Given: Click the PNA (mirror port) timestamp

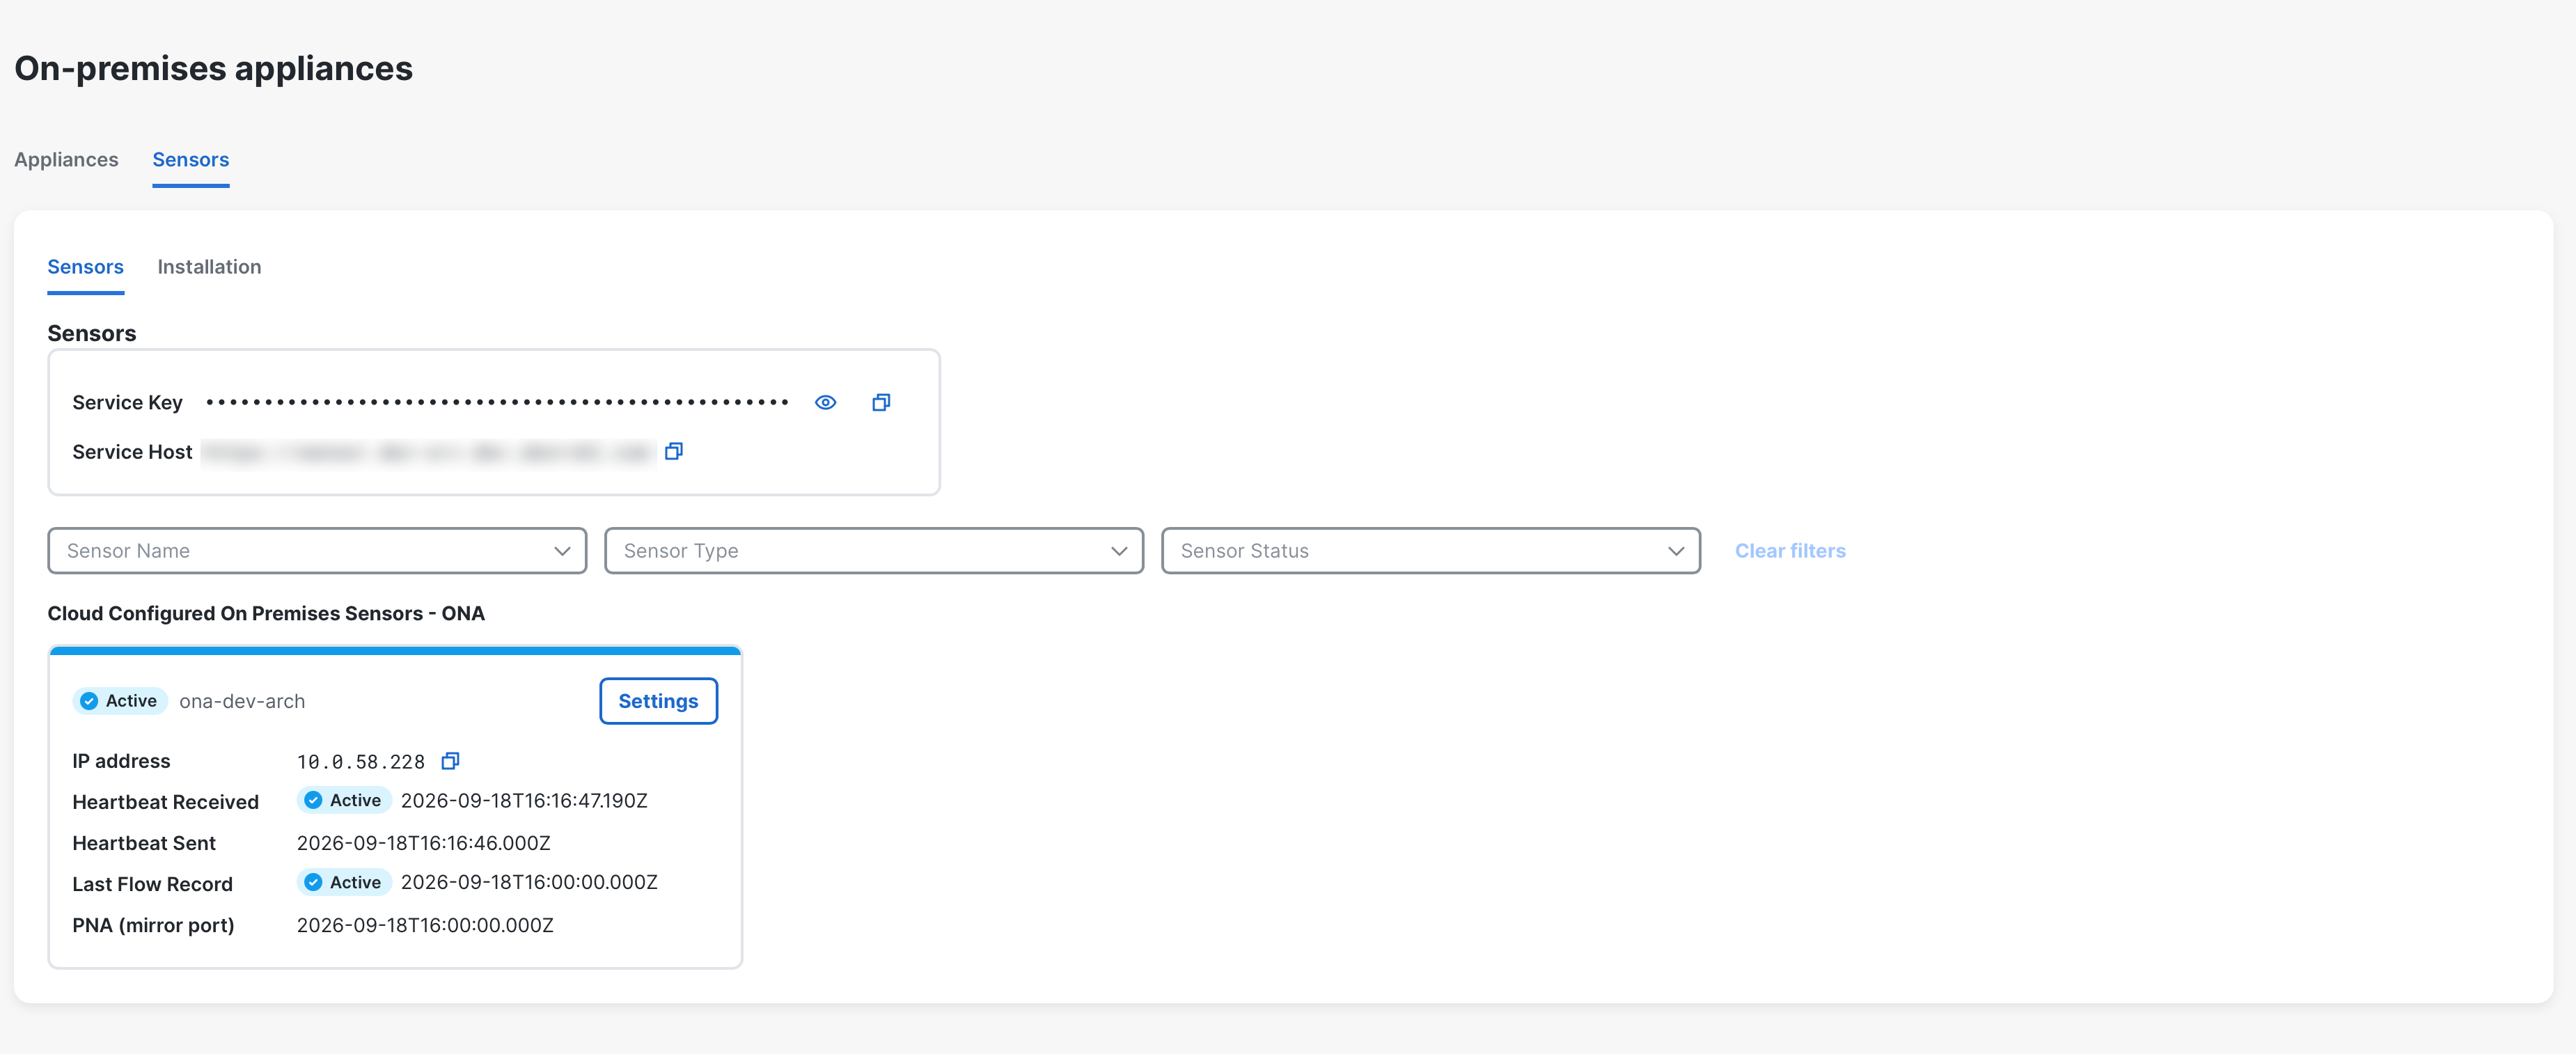Looking at the screenshot, I should (x=425, y=925).
